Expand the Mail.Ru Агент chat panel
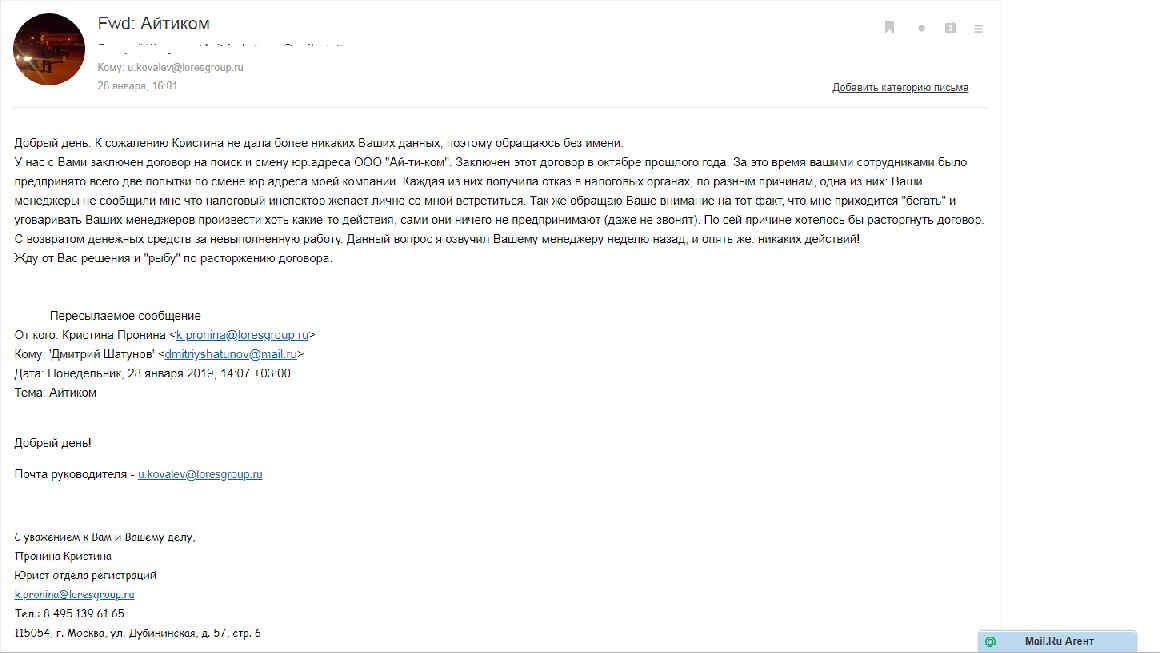The width and height of the screenshot is (1160, 653). pyautogui.click(x=1058, y=641)
